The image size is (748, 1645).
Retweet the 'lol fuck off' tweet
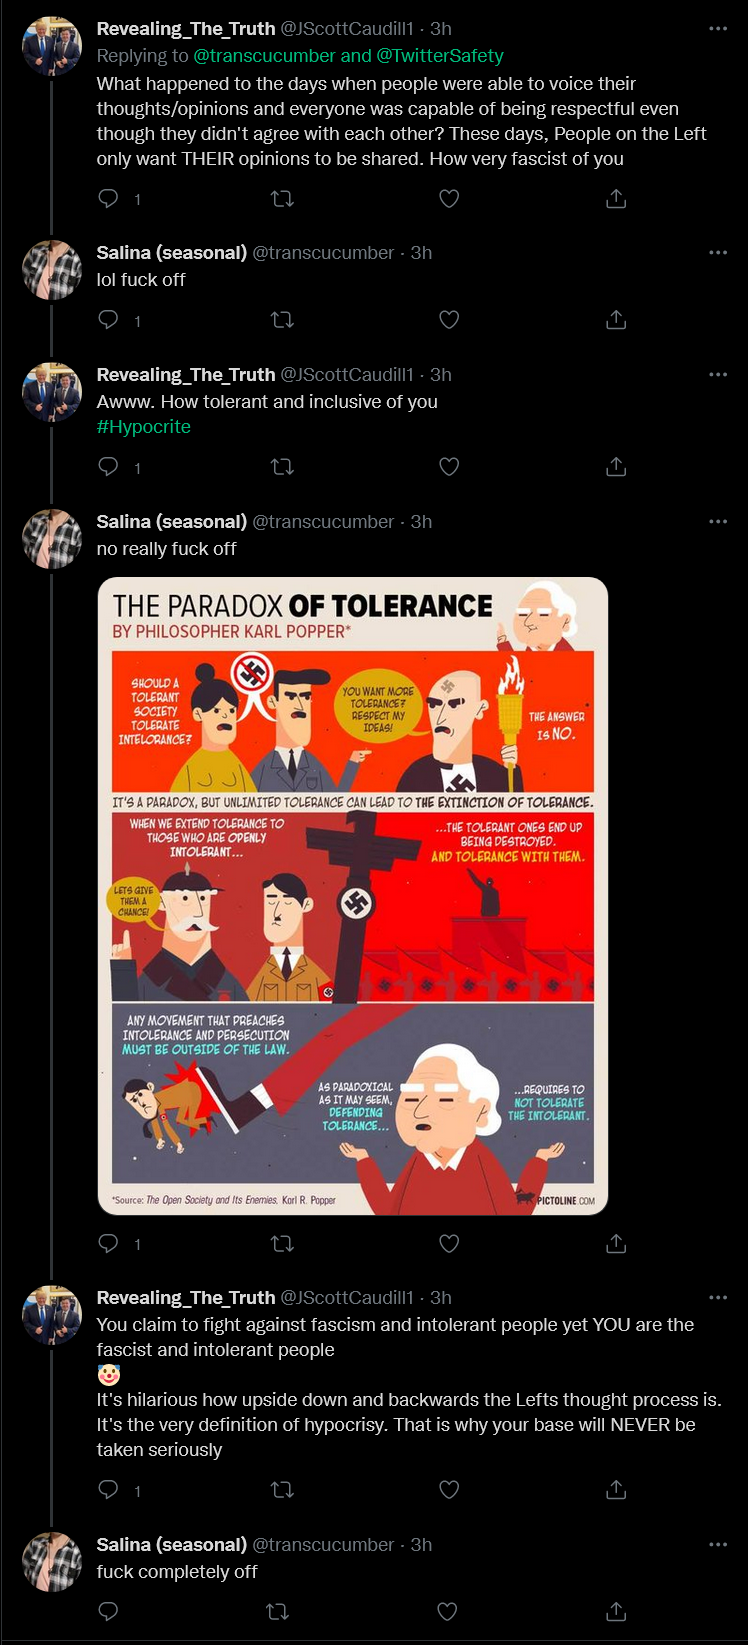[x=283, y=320]
